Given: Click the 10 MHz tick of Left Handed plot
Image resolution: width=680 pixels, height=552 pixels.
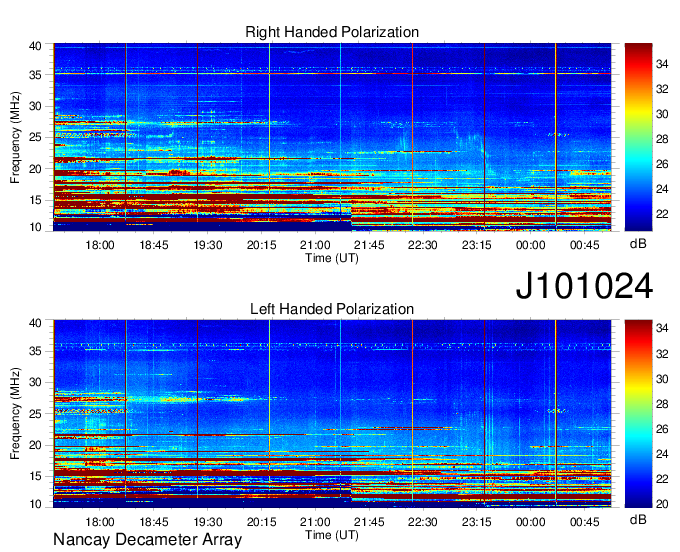Looking at the screenshot, I should coord(35,504).
